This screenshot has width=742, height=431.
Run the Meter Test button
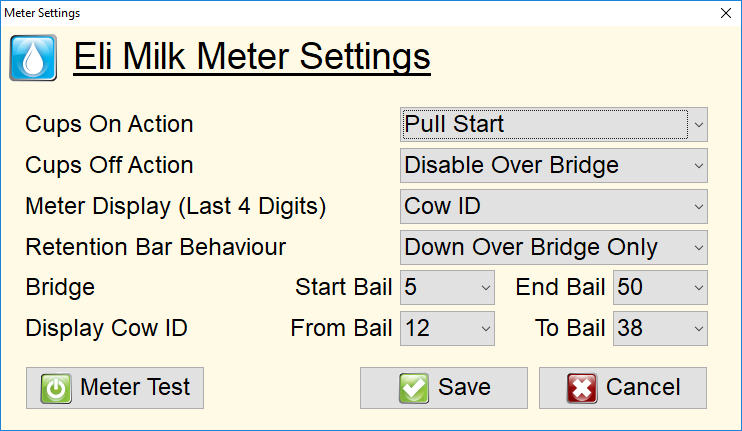click(x=115, y=388)
